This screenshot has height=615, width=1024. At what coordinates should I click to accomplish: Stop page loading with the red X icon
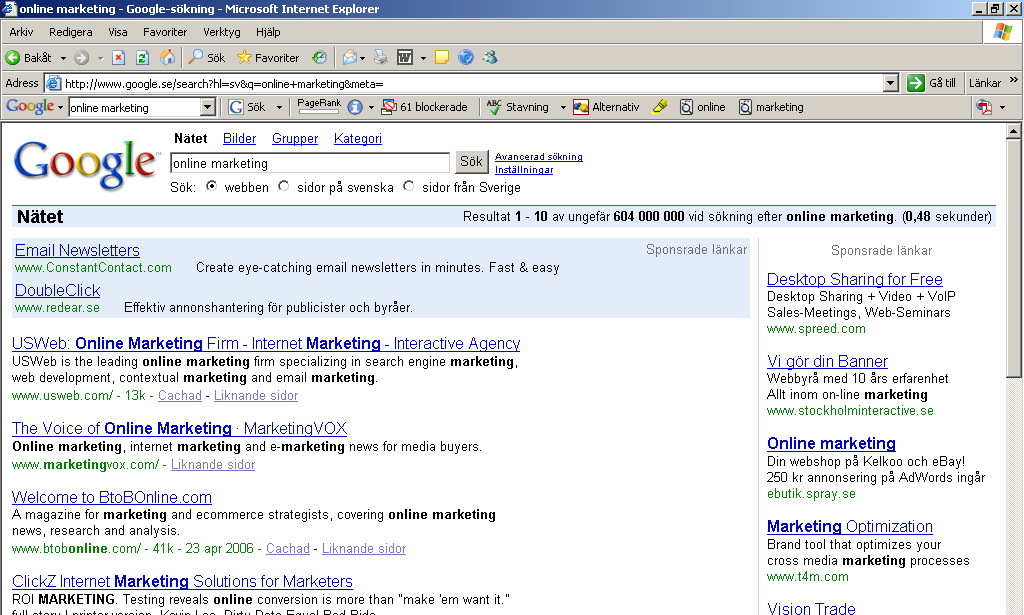click(x=118, y=58)
